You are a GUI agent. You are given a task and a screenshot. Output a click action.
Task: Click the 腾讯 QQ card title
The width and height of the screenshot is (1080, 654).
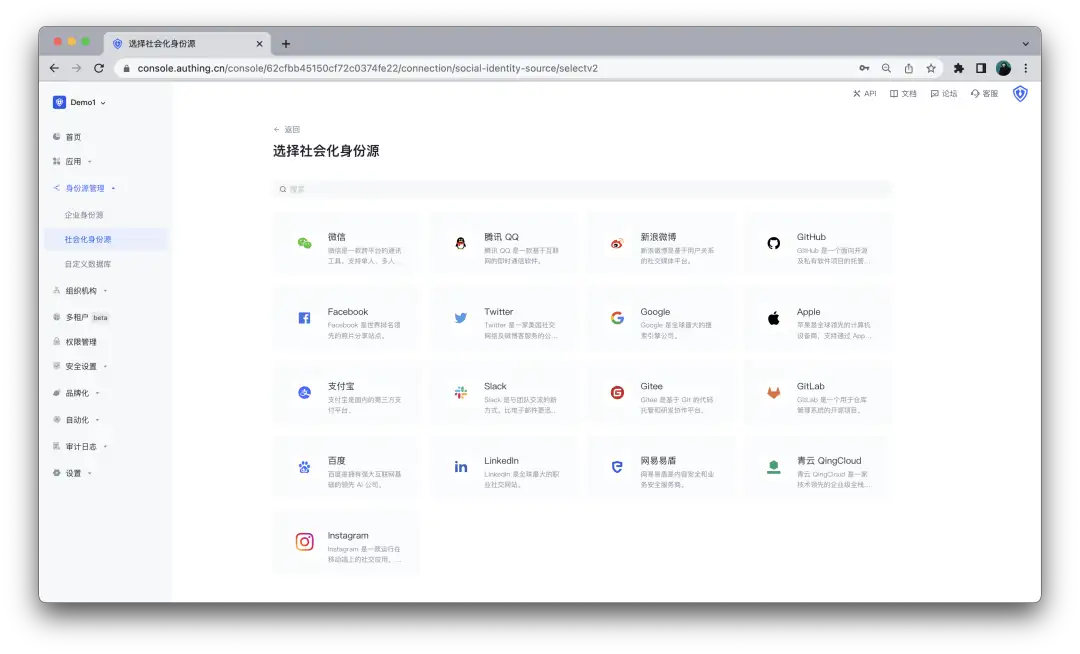pyautogui.click(x=501, y=237)
